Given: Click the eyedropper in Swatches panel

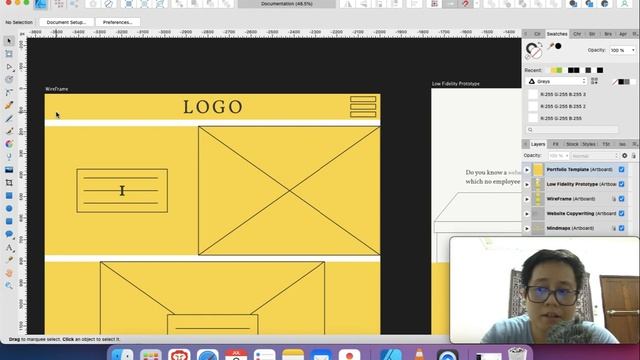Looking at the screenshot, I should pyautogui.click(x=551, y=47).
